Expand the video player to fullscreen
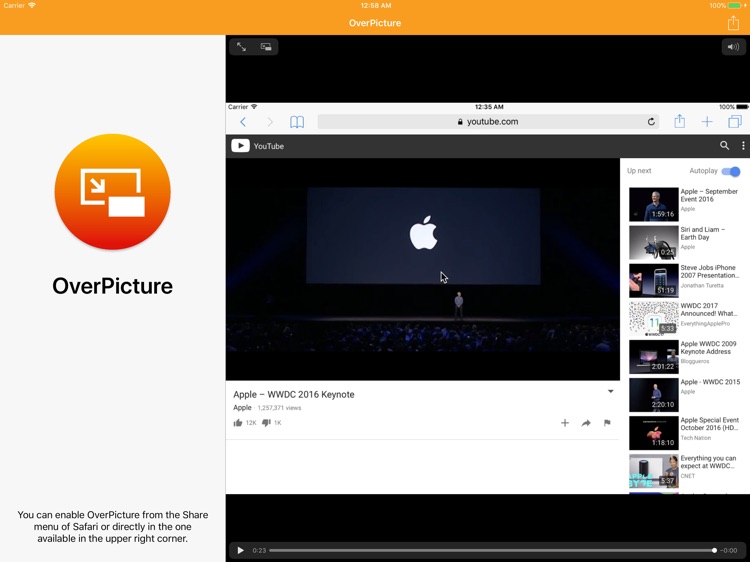Image resolution: width=750 pixels, height=562 pixels. click(x=242, y=47)
